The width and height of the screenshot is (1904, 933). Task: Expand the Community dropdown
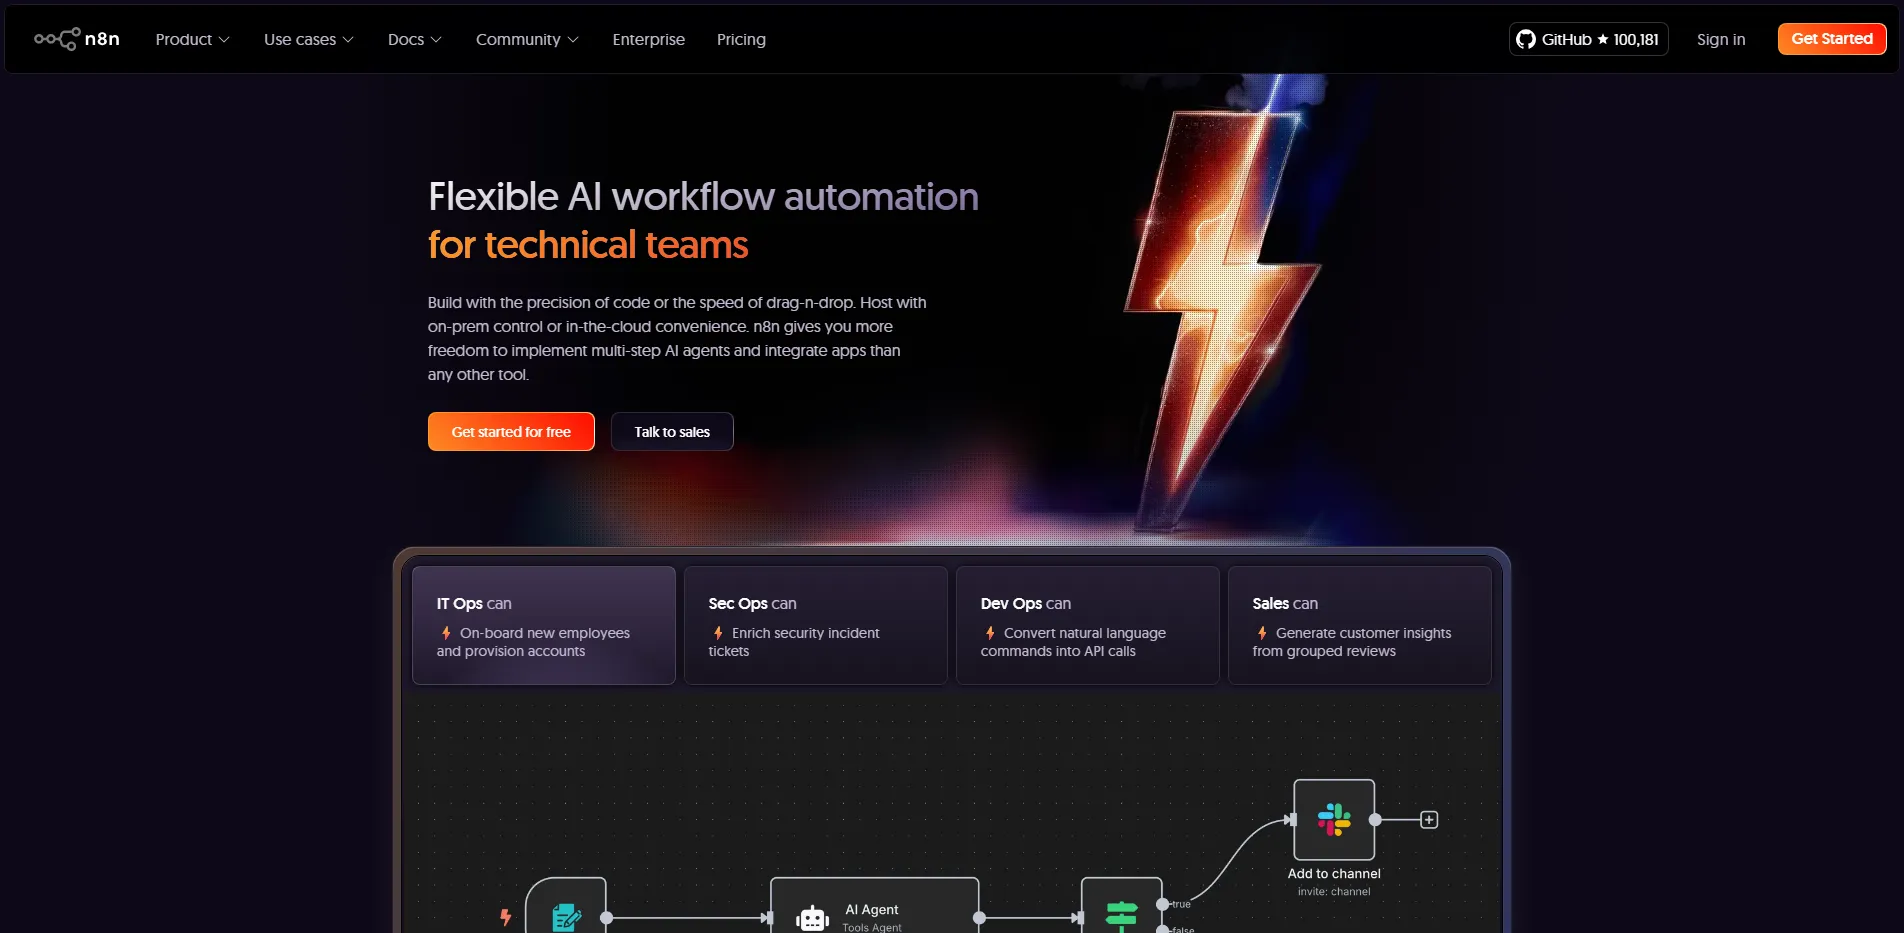[526, 39]
